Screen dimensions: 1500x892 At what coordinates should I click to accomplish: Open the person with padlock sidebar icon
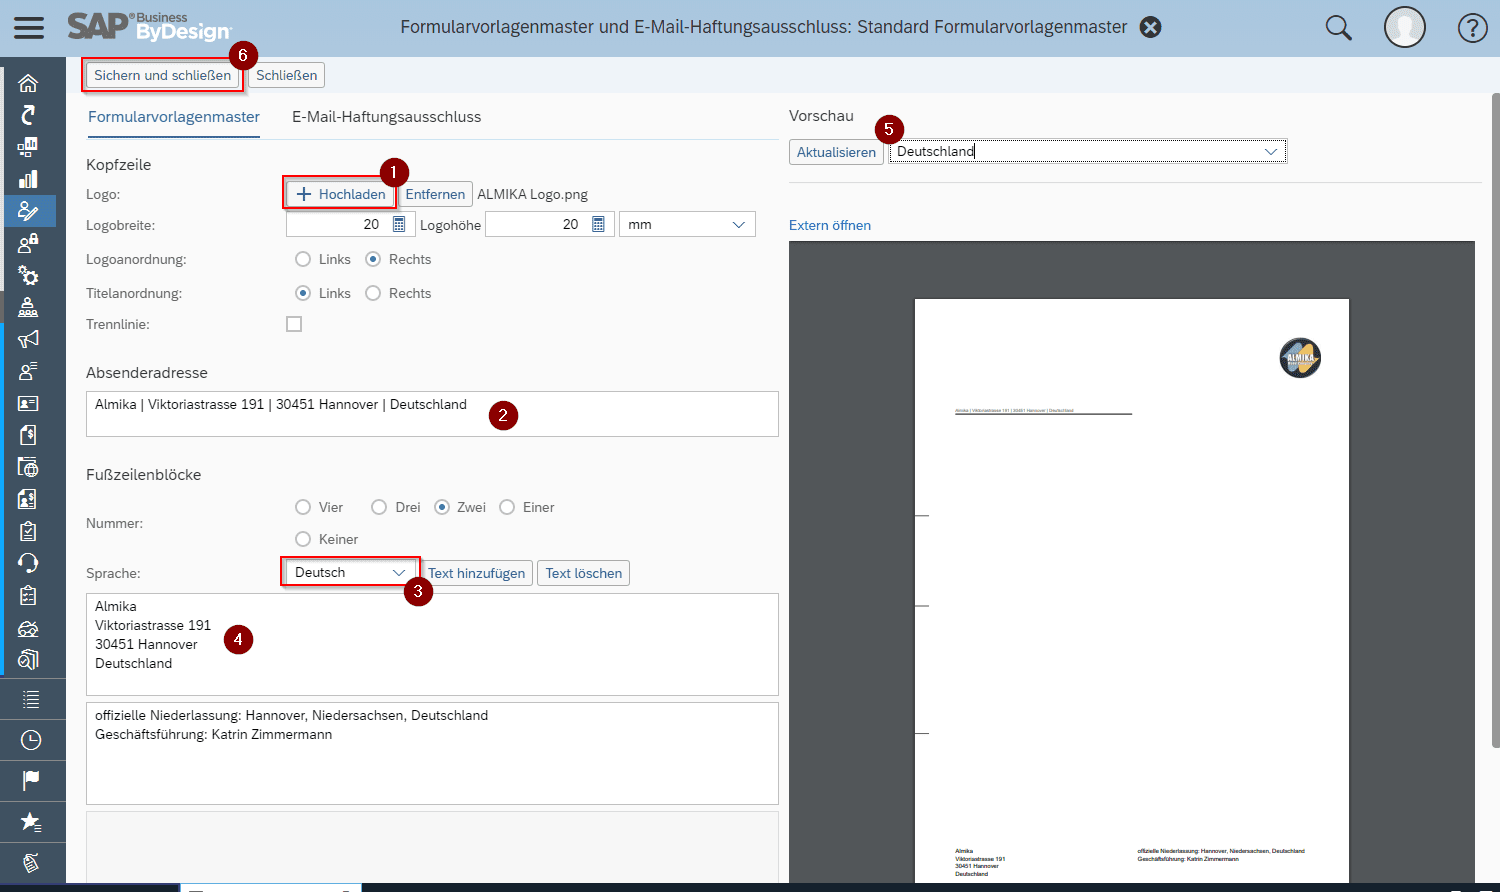pos(29,243)
